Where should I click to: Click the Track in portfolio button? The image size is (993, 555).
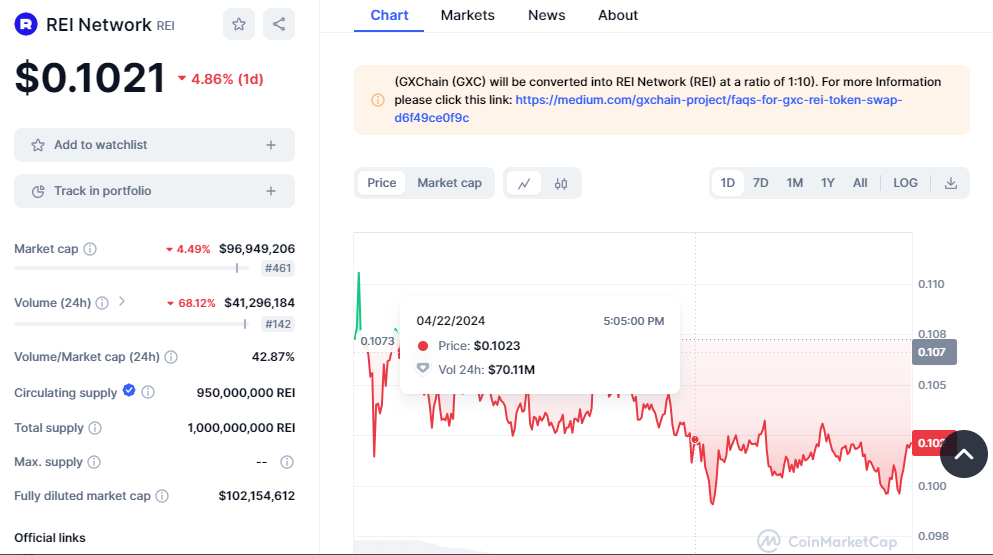[154, 191]
